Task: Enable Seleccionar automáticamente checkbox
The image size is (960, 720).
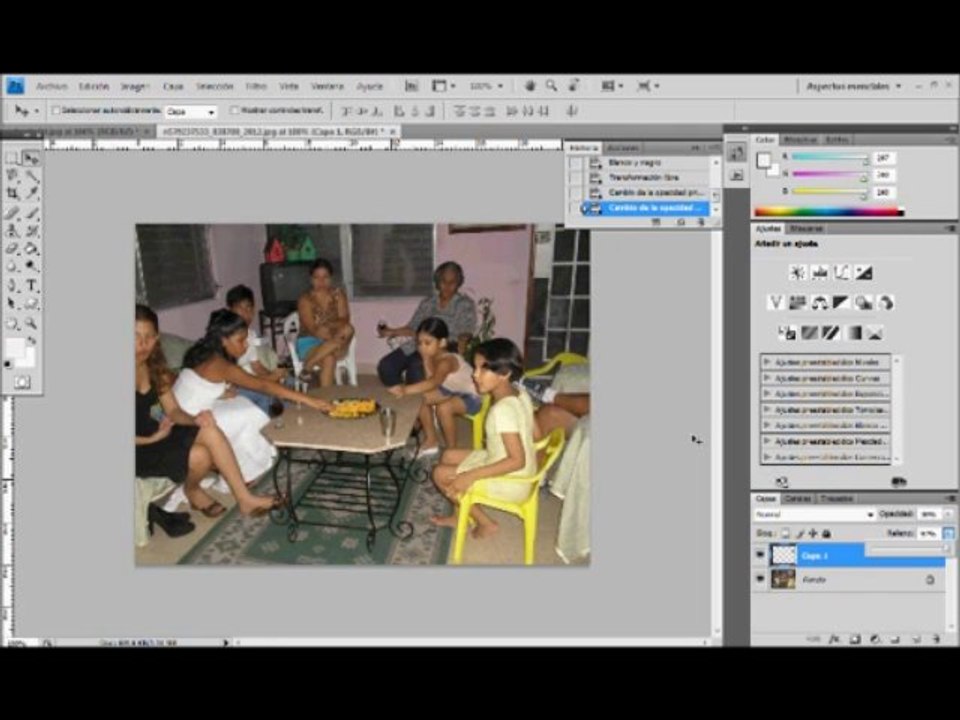Action: pos(56,111)
